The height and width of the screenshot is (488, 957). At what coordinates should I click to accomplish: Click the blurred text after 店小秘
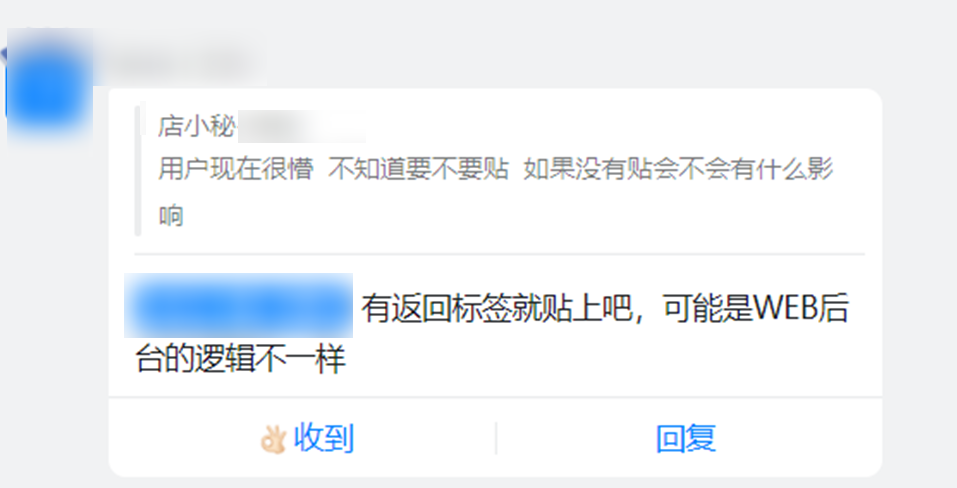tap(302, 126)
